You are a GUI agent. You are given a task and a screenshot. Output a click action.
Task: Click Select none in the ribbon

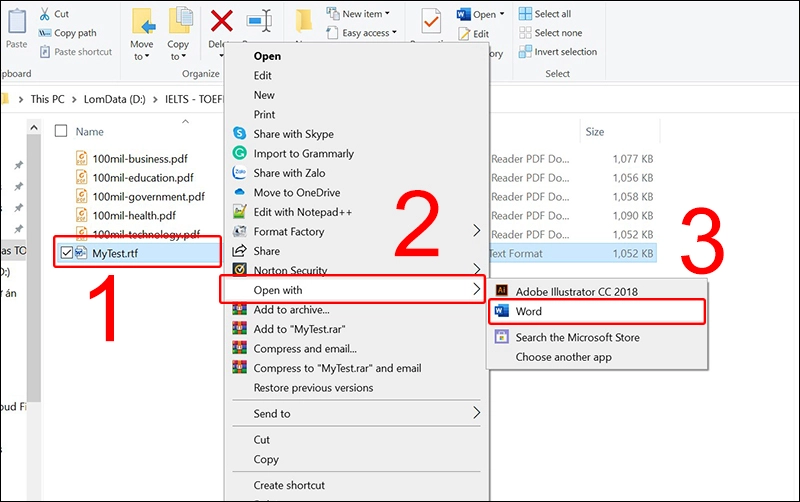coord(551,33)
